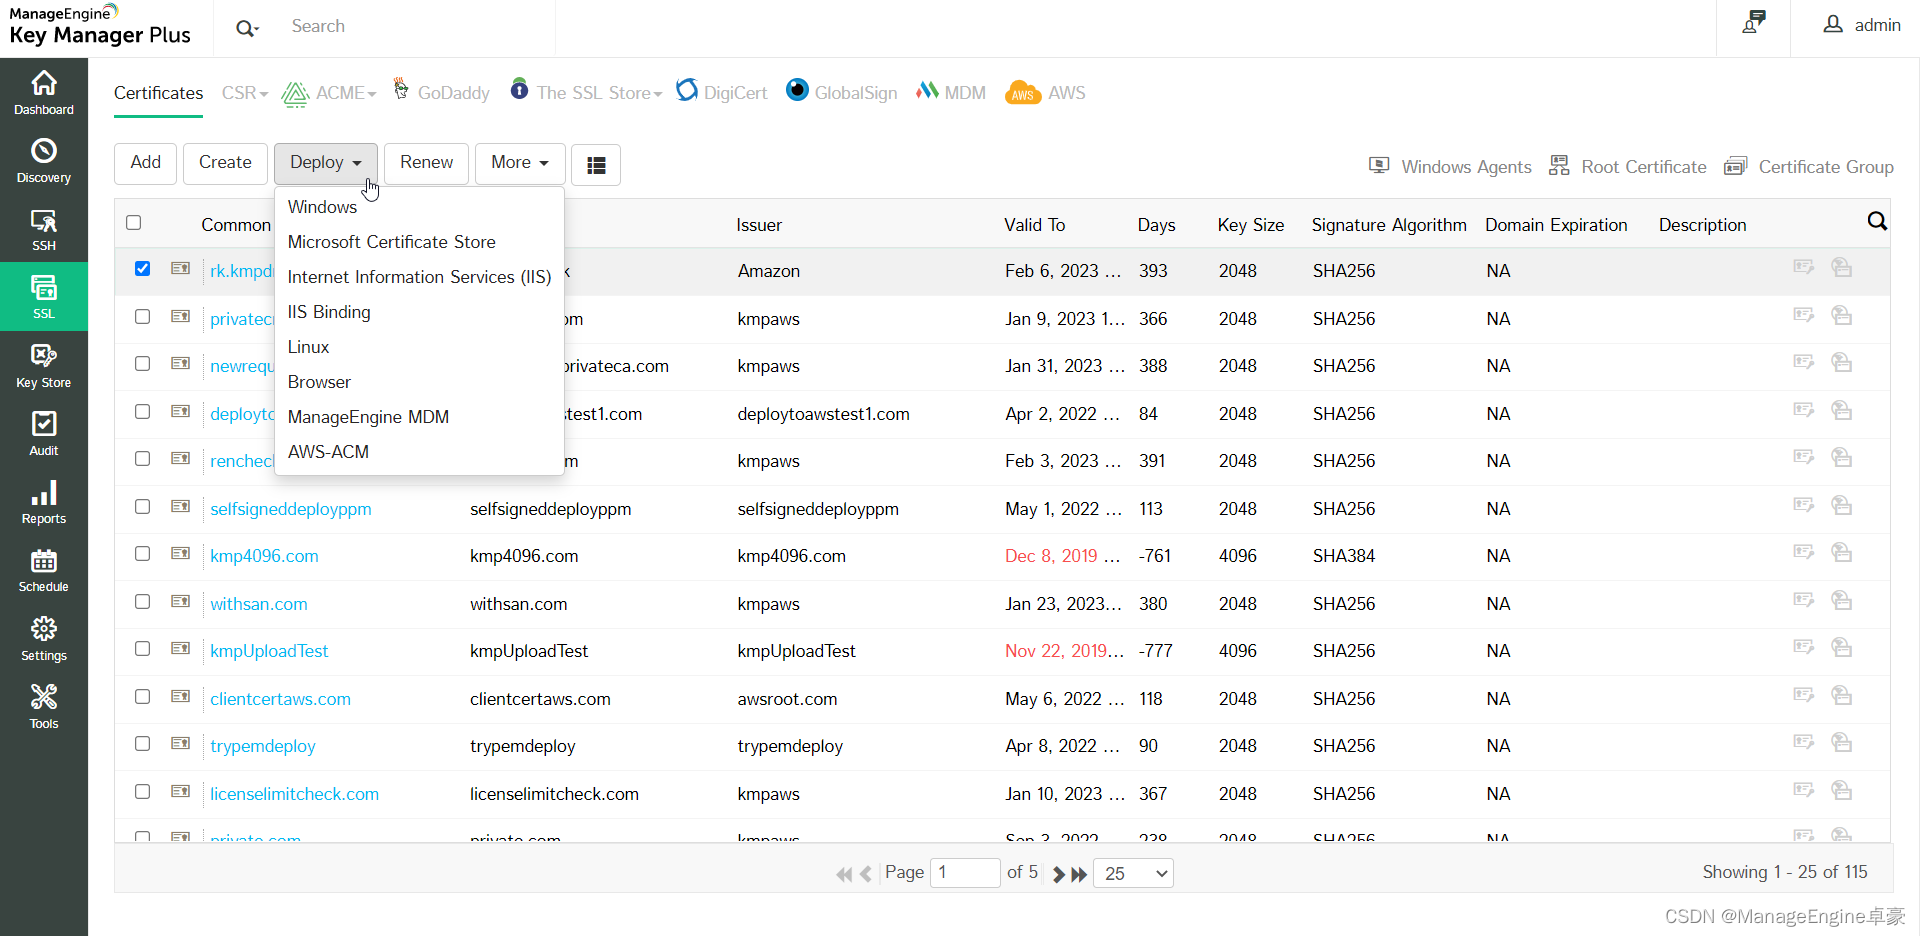This screenshot has width=1920, height=936.
Task: Choose AWS-ACM from Deploy menu
Action: click(x=328, y=452)
